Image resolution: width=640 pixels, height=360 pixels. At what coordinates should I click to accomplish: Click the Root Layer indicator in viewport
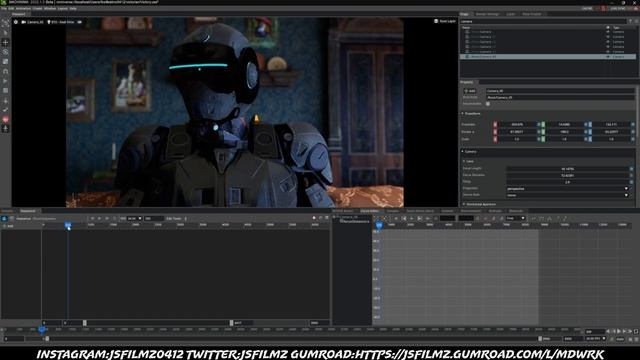444,21
